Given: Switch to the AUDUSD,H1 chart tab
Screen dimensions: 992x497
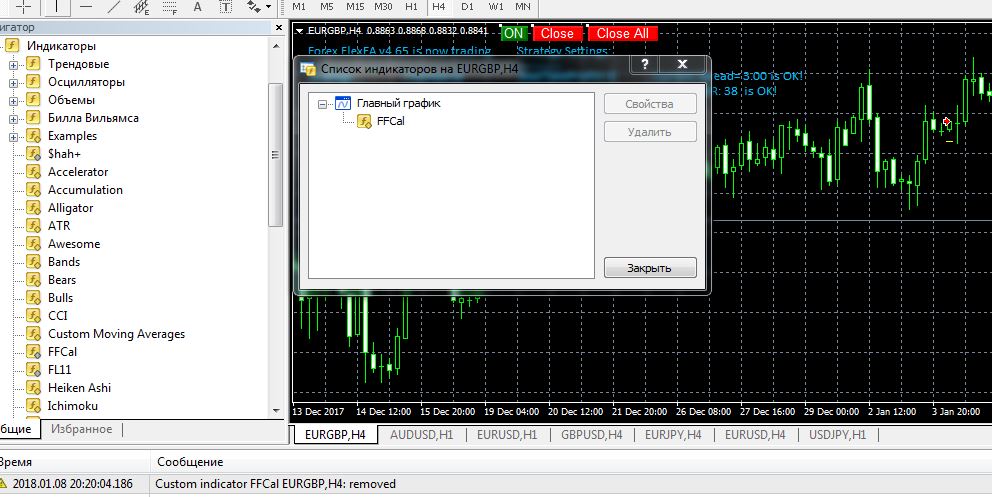Looking at the screenshot, I should [421, 435].
